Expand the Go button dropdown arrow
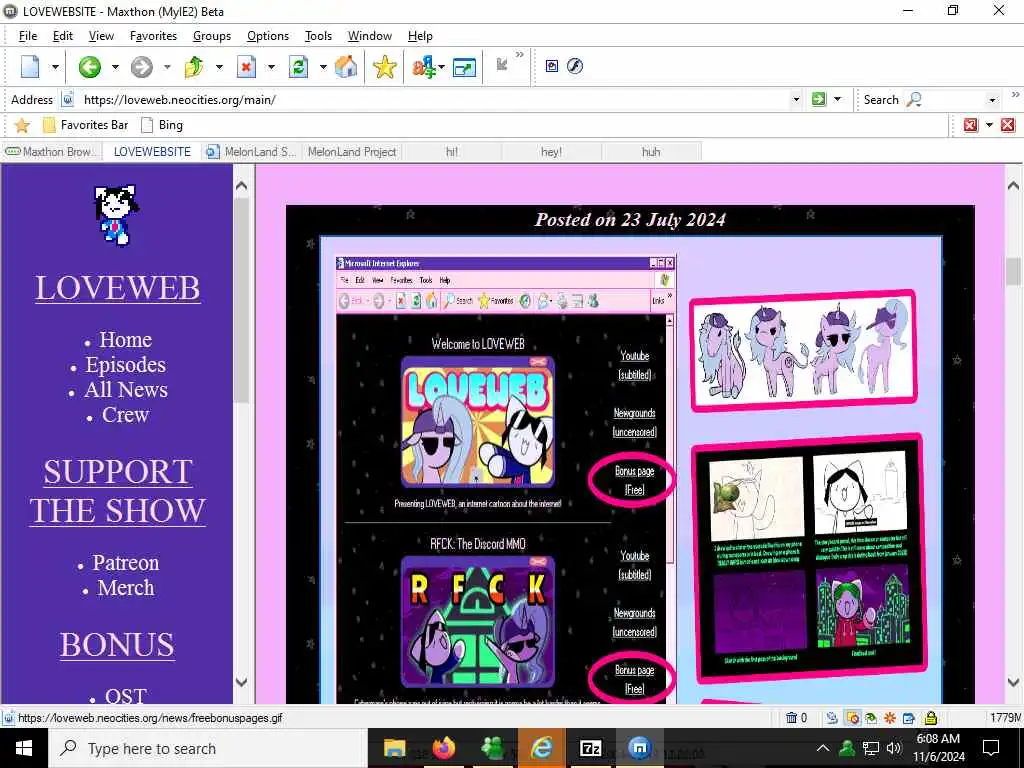1024x768 pixels. (838, 99)
